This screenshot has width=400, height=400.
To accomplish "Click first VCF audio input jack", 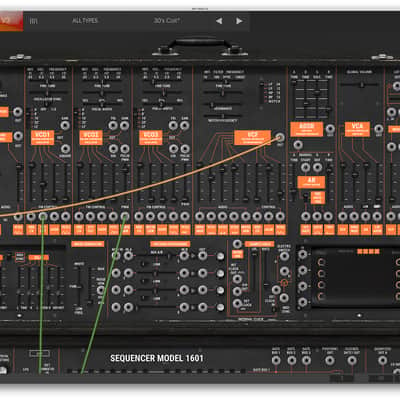I will 199,217.
